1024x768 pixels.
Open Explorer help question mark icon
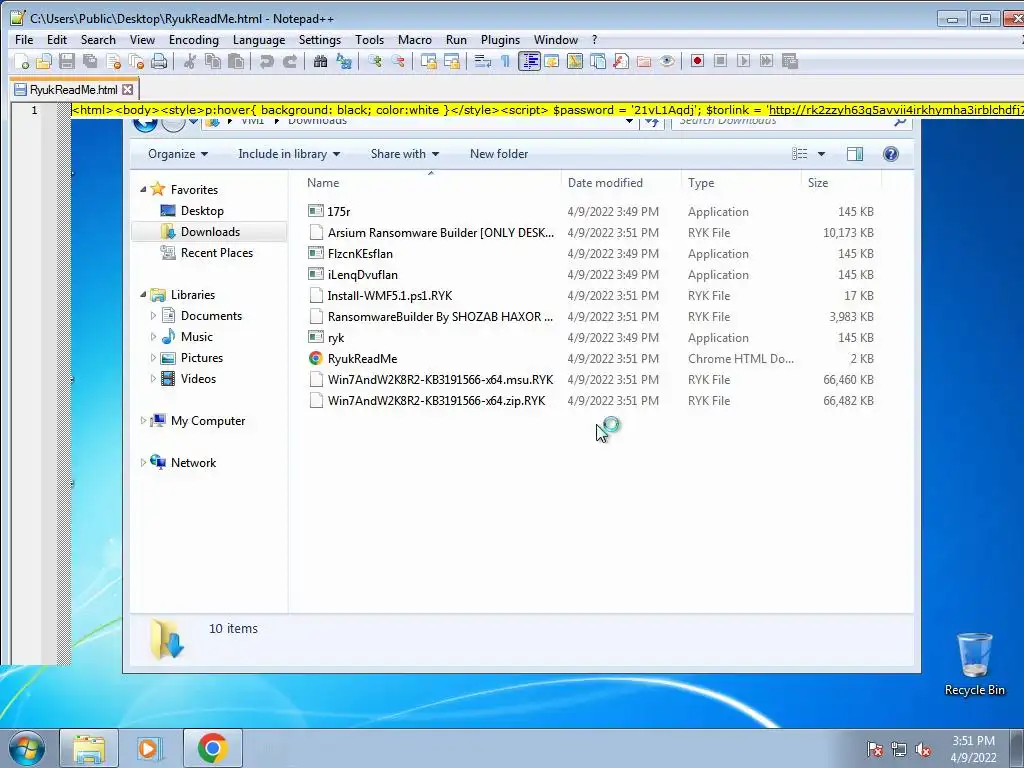click(891, 154)
